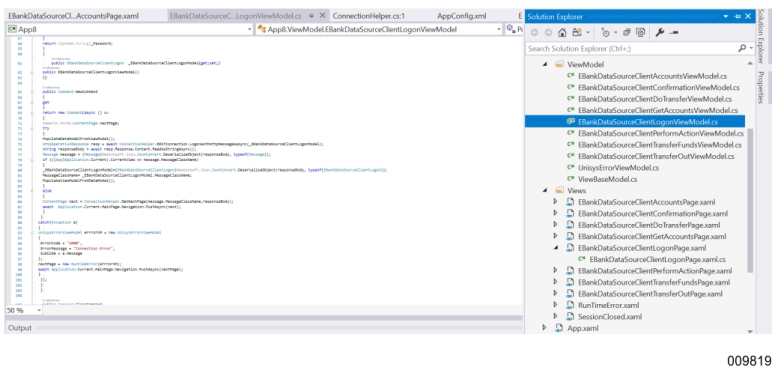This screenshot has width=778, height=379.
Task: Toggle the Show All Files icon
Action: 641,33
